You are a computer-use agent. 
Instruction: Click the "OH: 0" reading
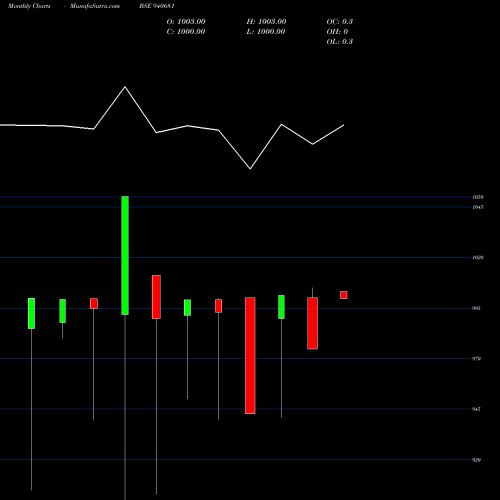point(337,32)
